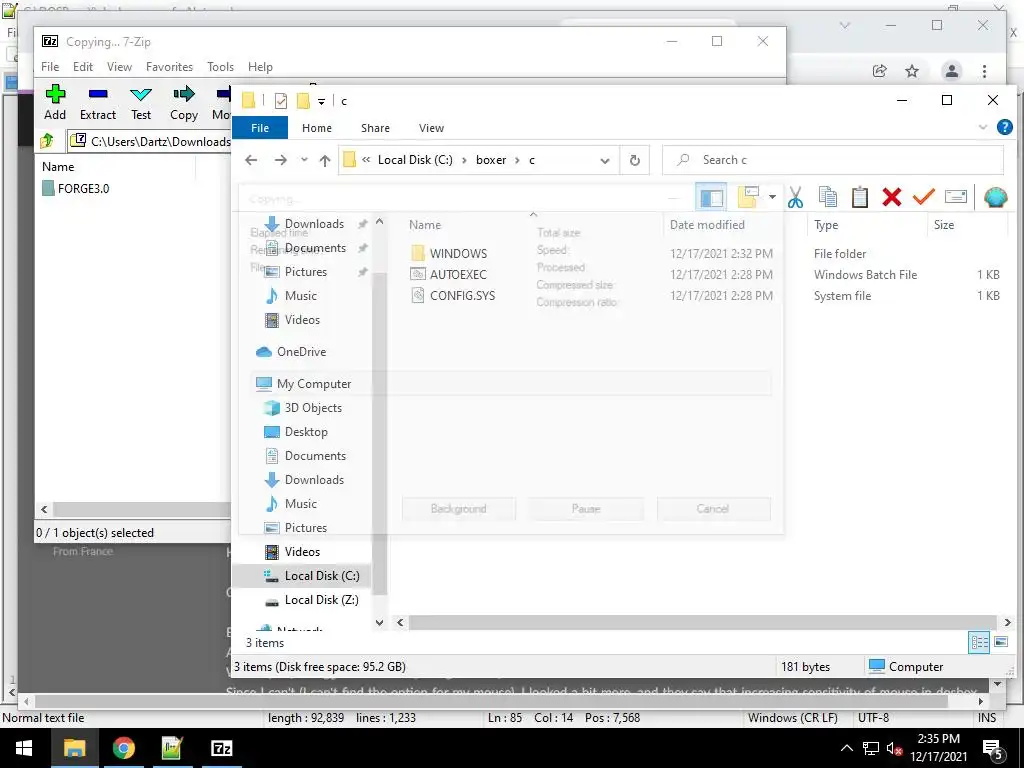Click the Copy icon in 7-Zip toolbar
The width and height of the screenshot is (1024, 768).
click(x=184, y=95)
